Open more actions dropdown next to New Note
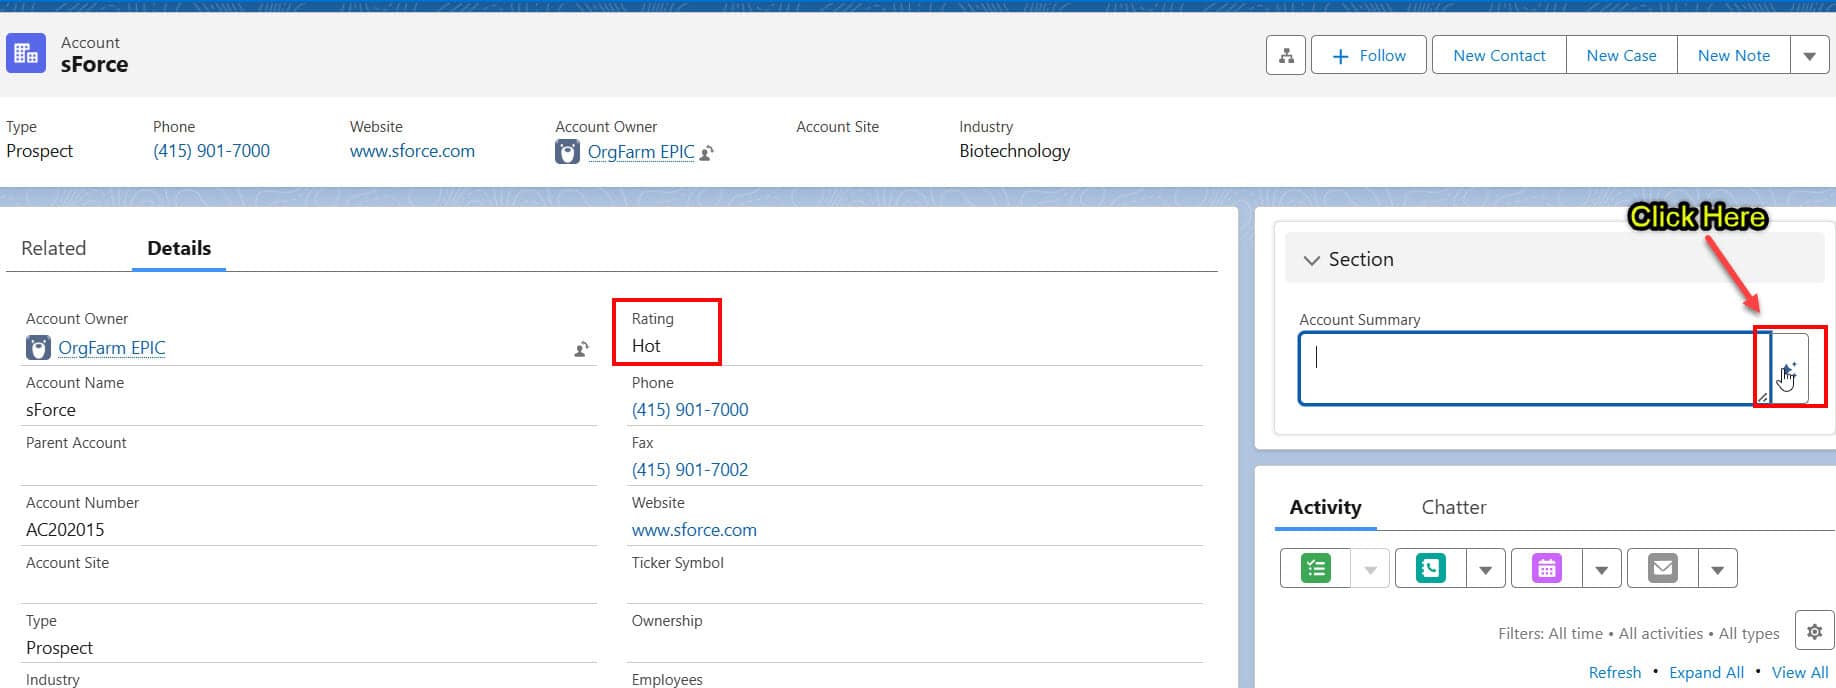Screen dimensions: 1836x688 coord(1809,56)
